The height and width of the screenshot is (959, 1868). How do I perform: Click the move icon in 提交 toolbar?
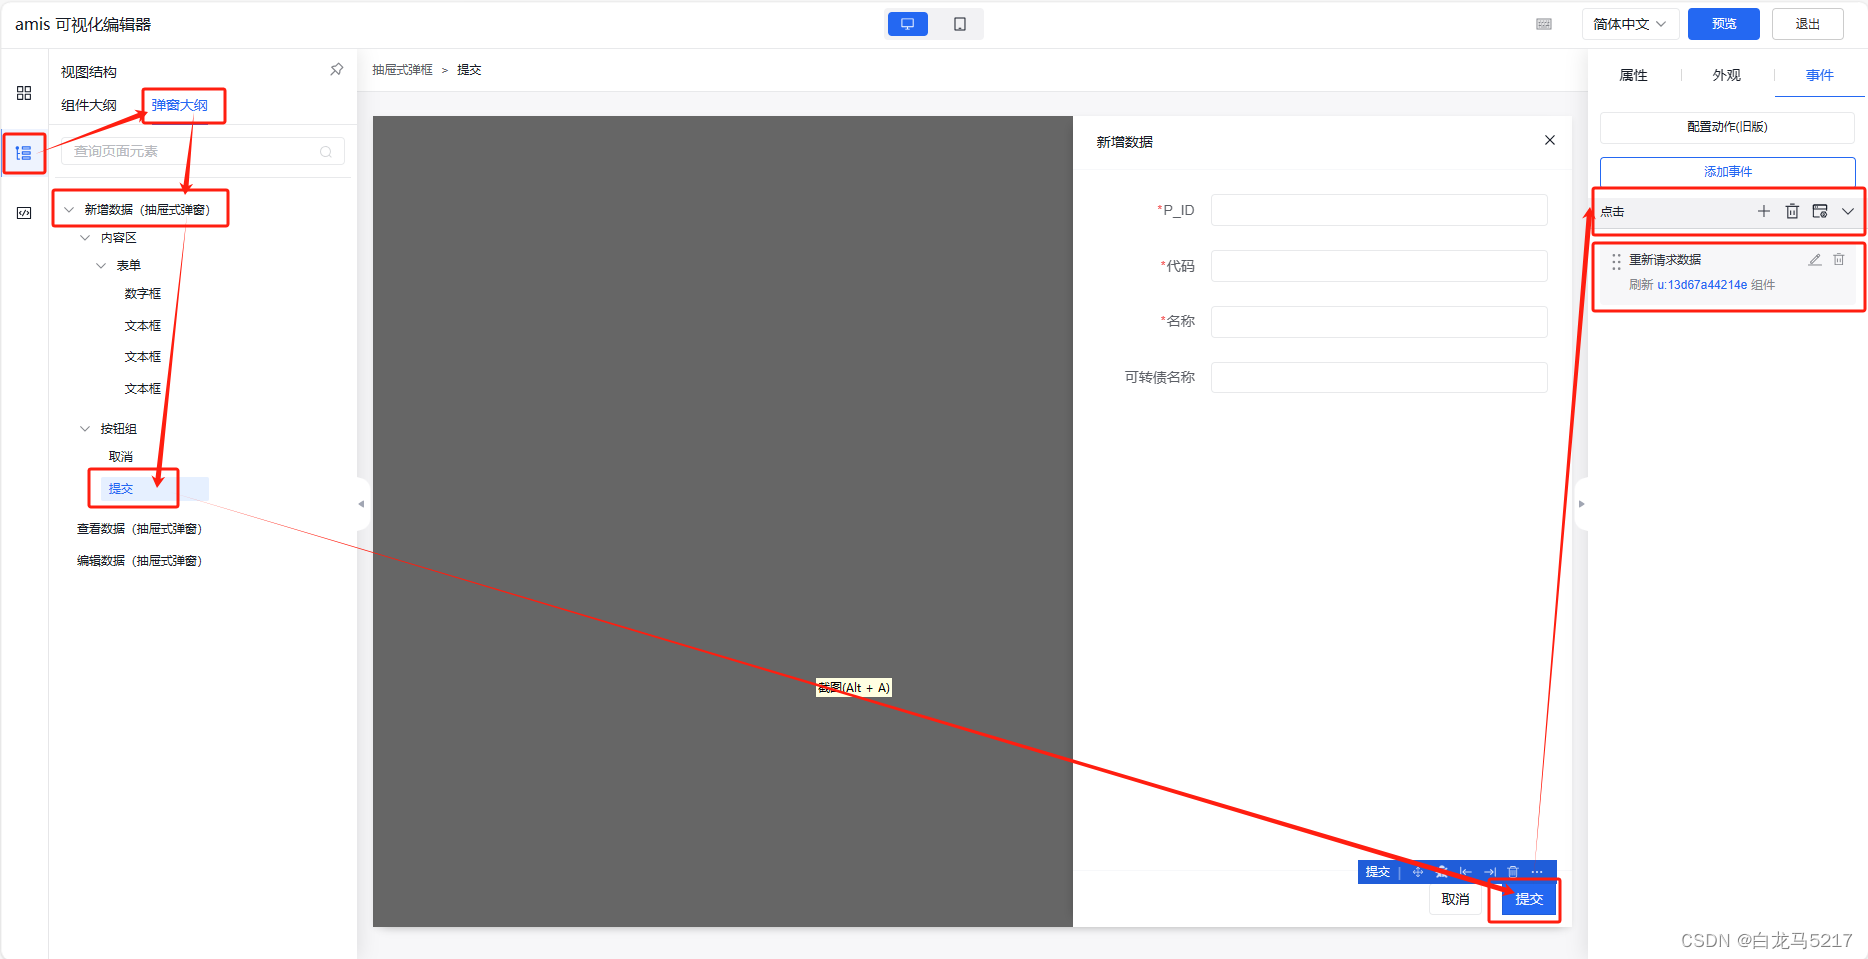[x=1417, y=872]
